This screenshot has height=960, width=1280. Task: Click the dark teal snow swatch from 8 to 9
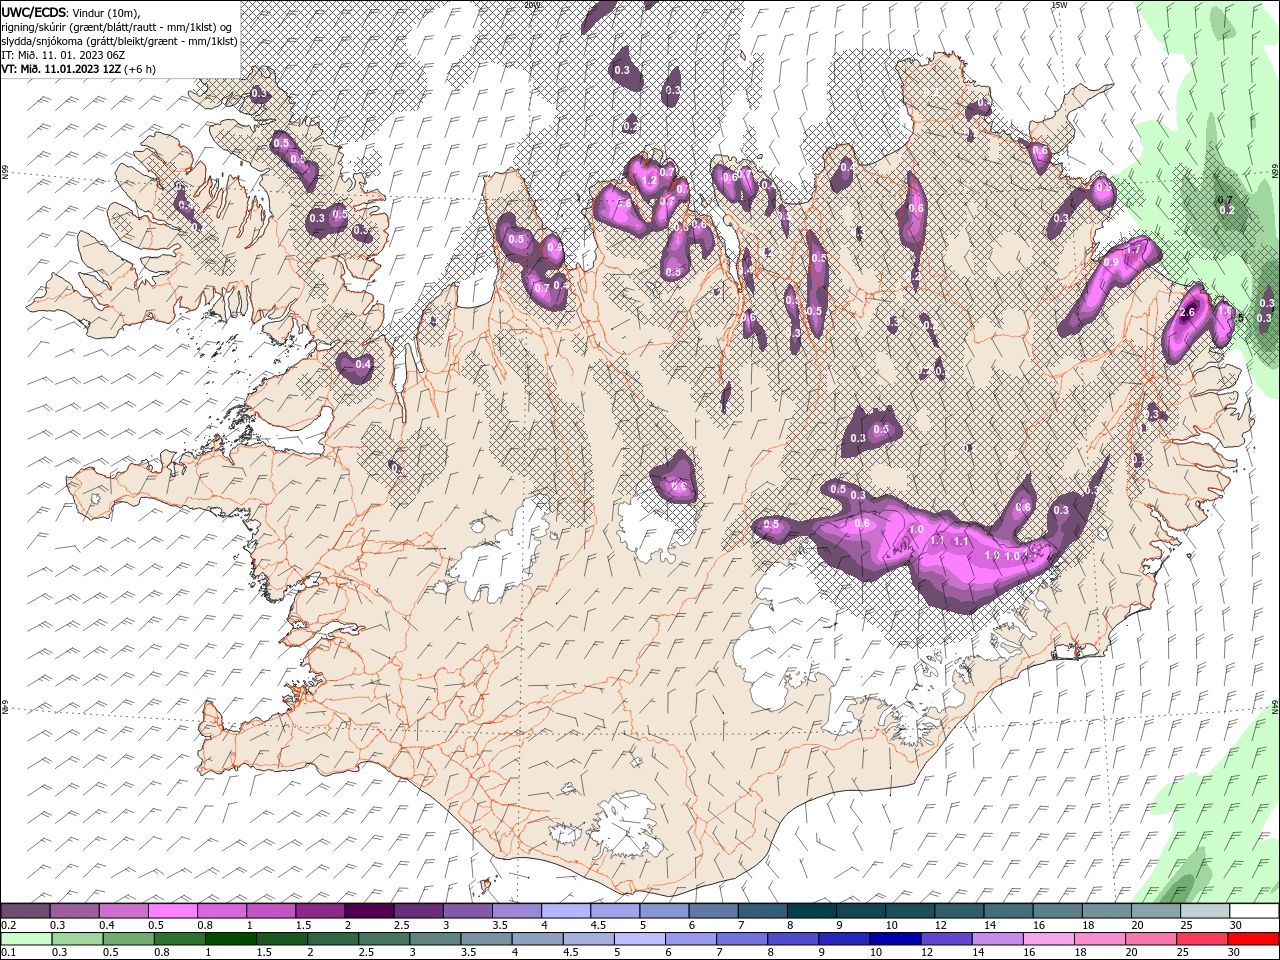click(812, 911)
